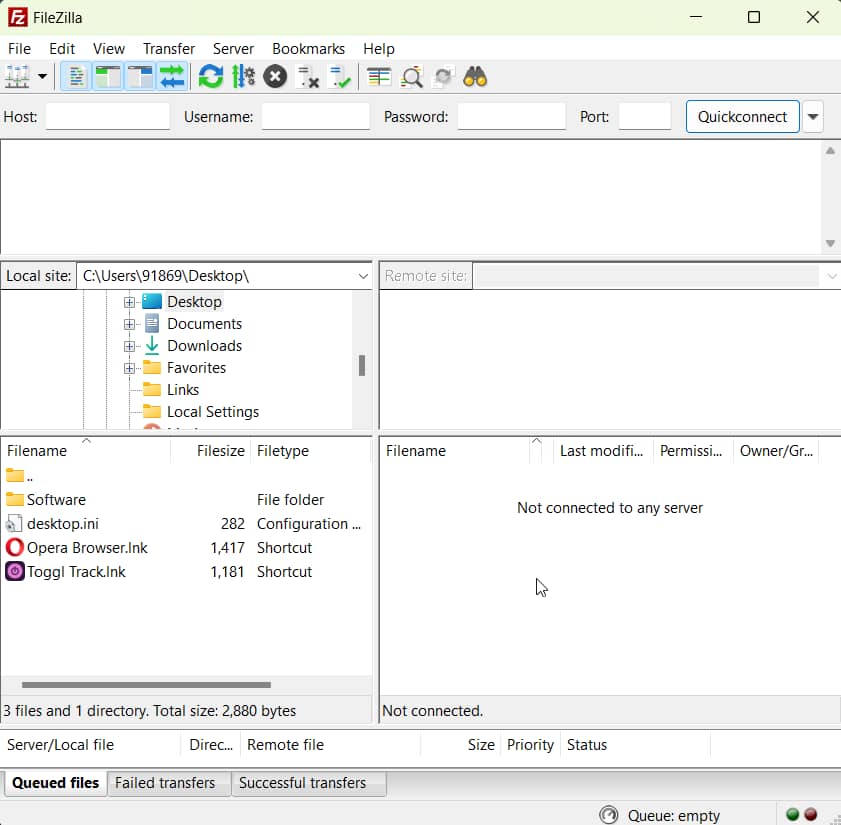Toggle local directory tree display
841x825 pixels.
(107, 76)
